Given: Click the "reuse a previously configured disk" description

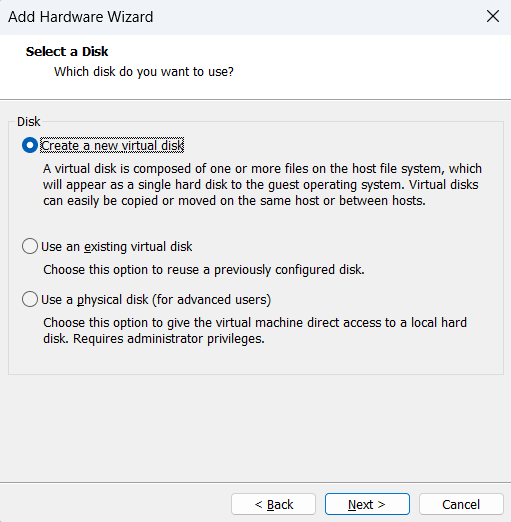Looking at the screenshot, I should point(204,270).
